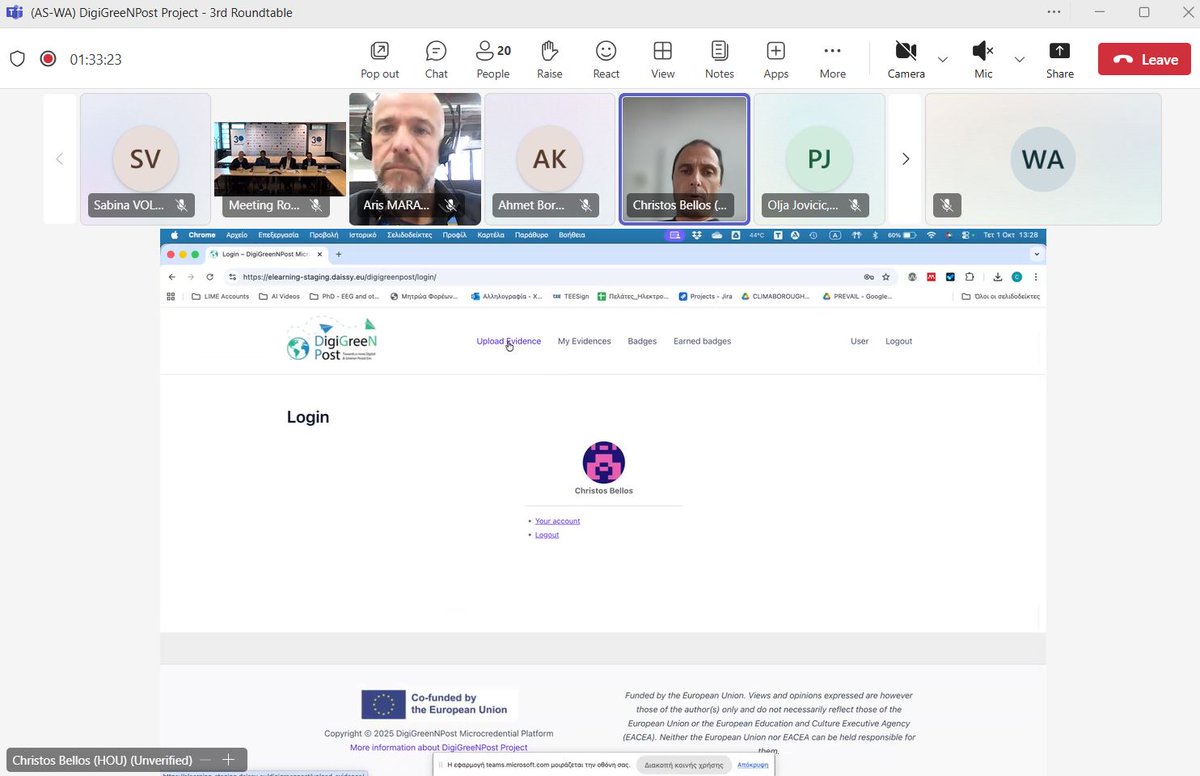The height and width of the screenshot is (776, 1200).
Task: Bookmark page with star icon
Action: (x=886, y=277)
